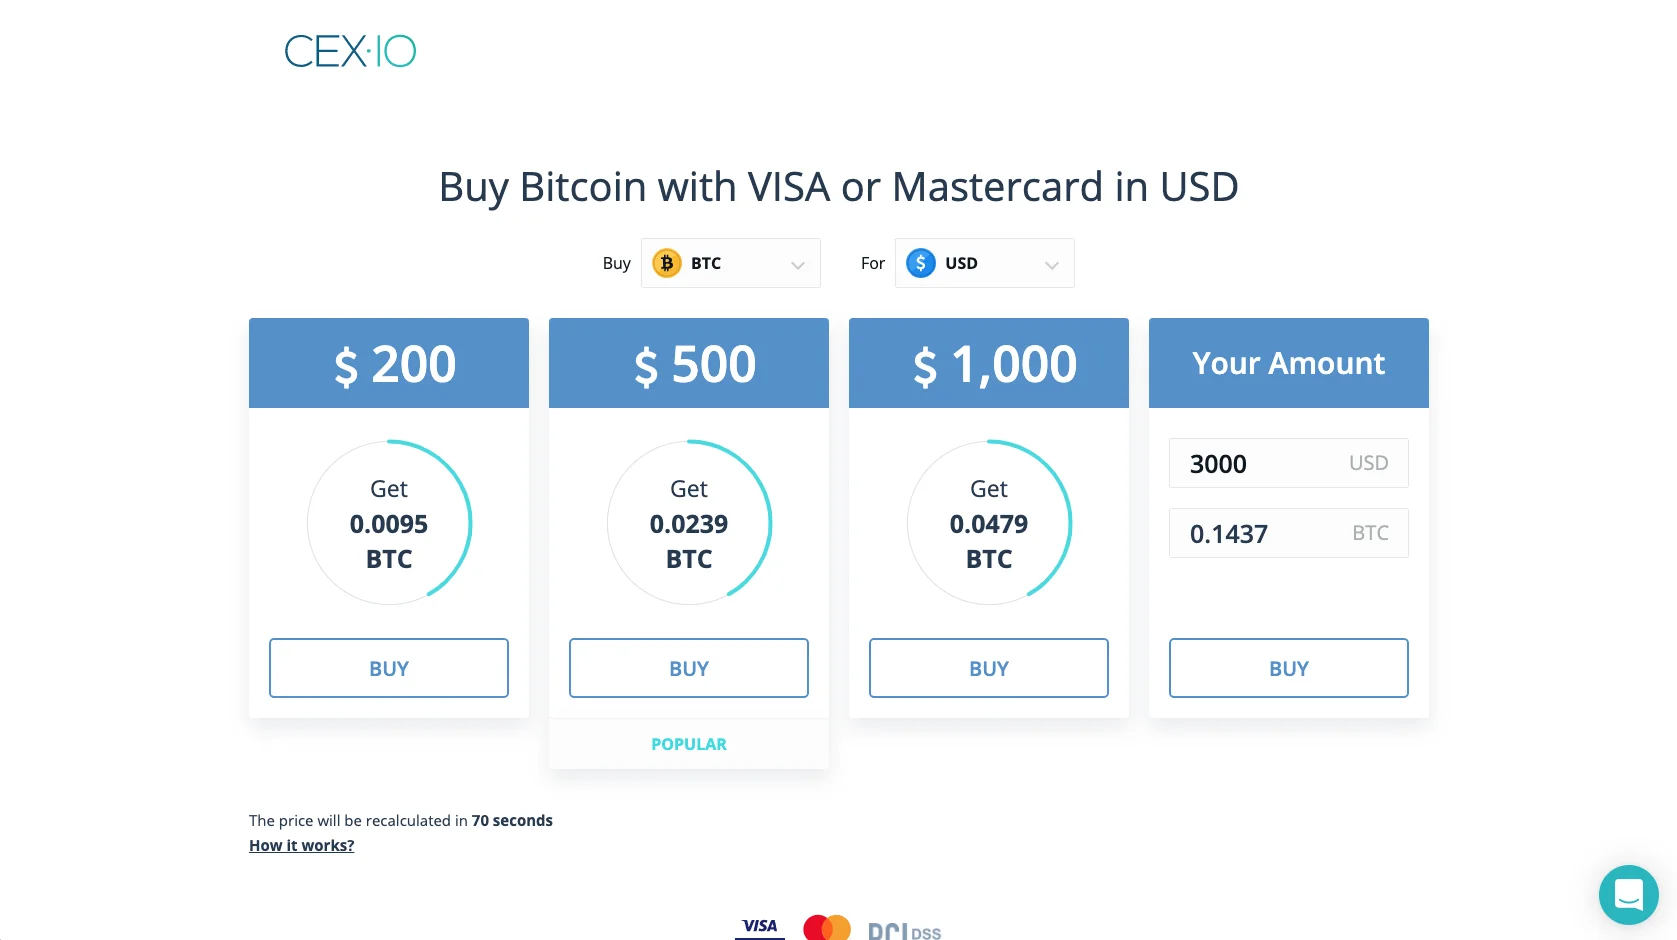The width and height of the screenshot is (1677, 940).
Task: Click the CEX.IO logo
Action: pyautogui.click(x=350, y=51)
